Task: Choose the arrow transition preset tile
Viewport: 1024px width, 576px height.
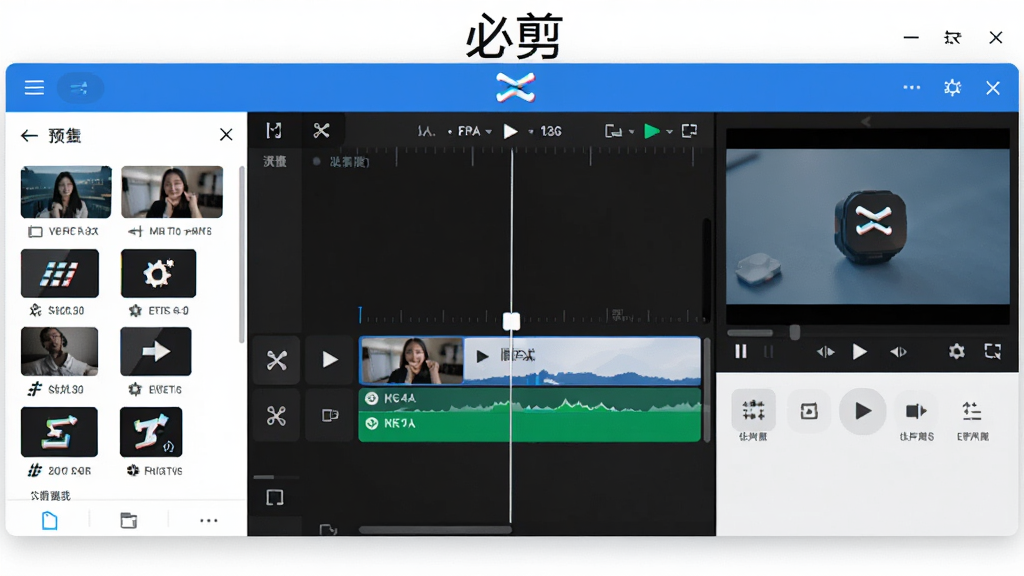Action: click(155, 351)
